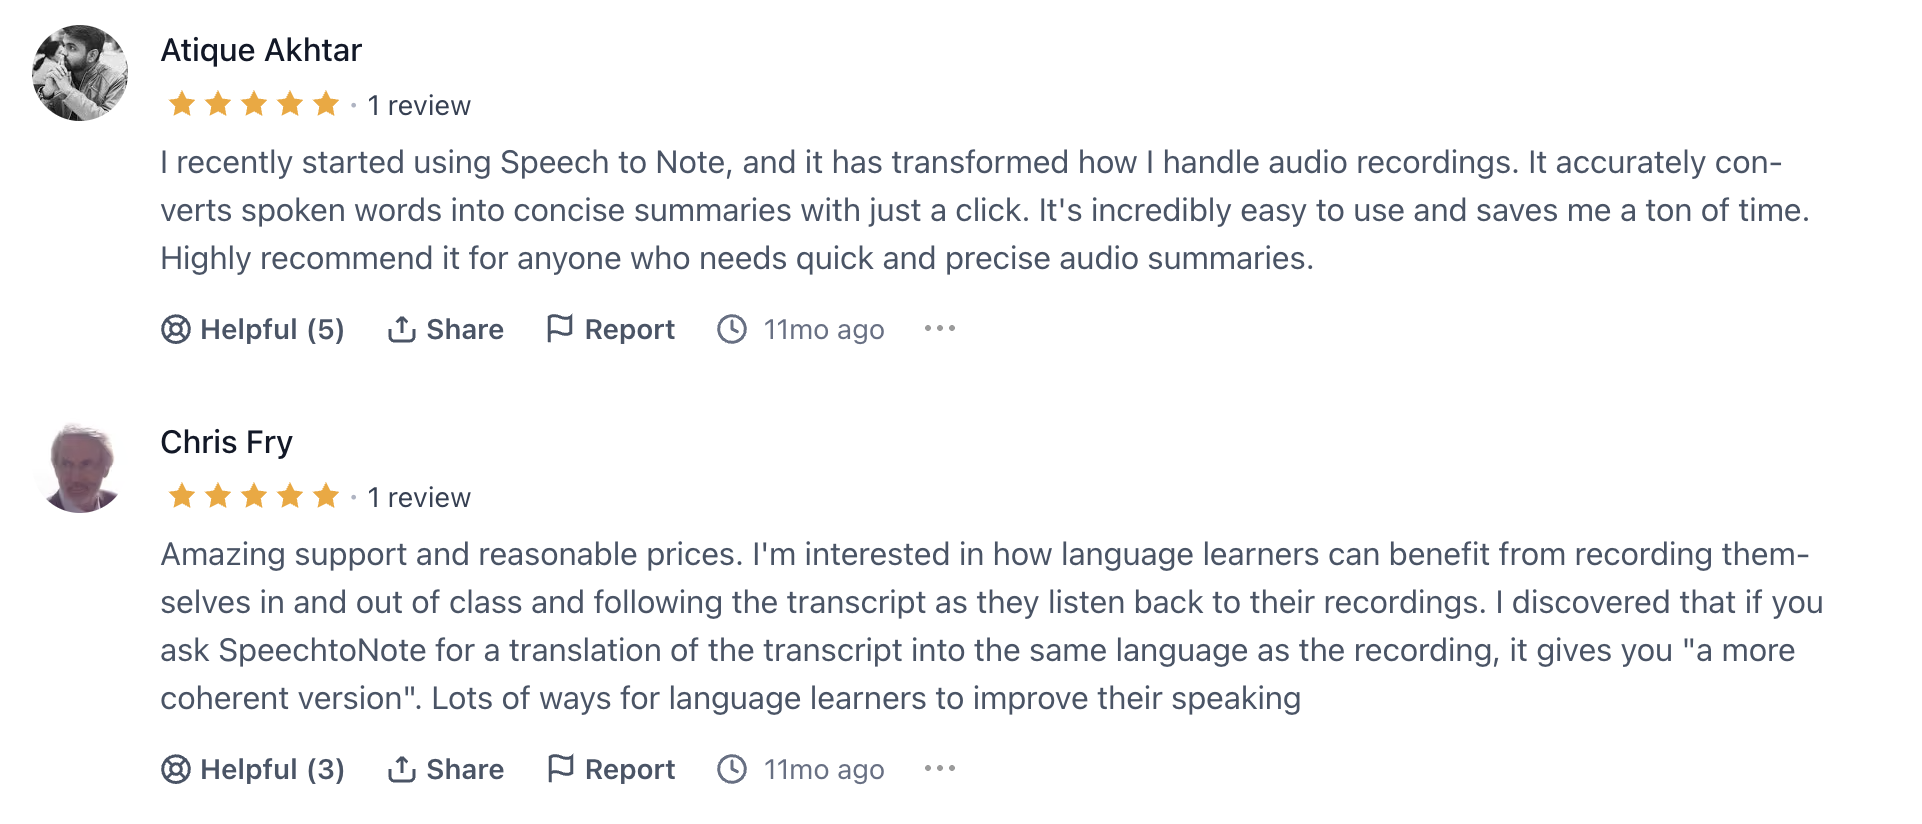Open the three-dot menu on Atique Akhtar's review
The height and width of the screenshot is (824, 1922).
[x=940, y=328]
